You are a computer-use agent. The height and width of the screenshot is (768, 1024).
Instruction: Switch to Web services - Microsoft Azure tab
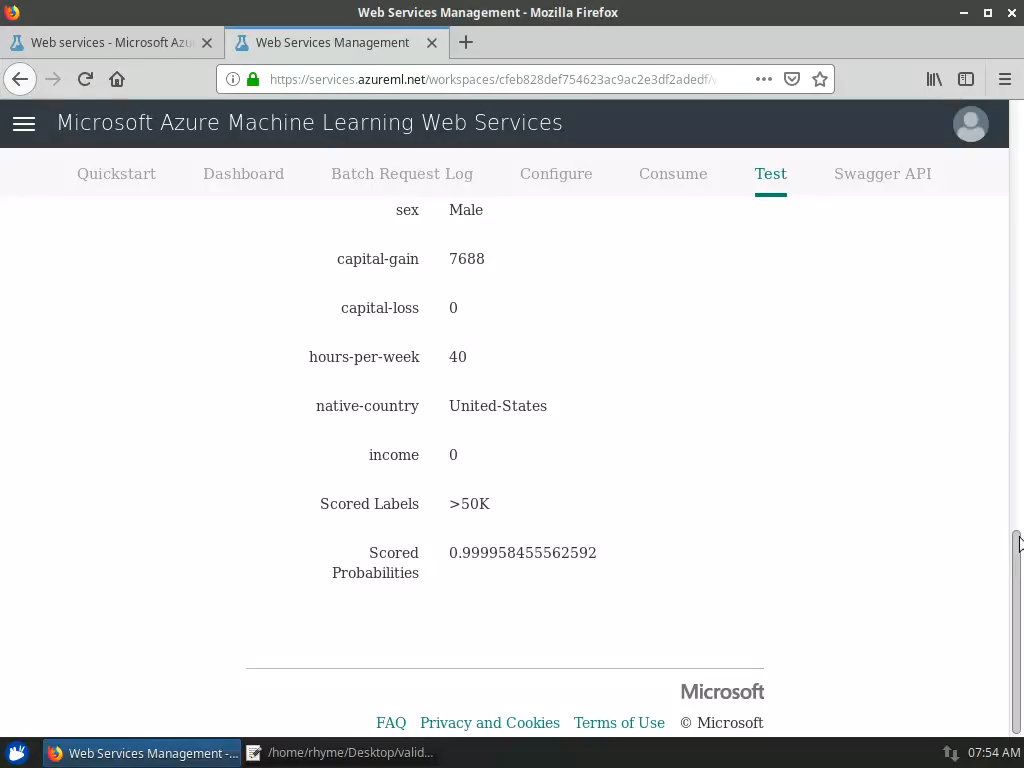tap(112, 42)
